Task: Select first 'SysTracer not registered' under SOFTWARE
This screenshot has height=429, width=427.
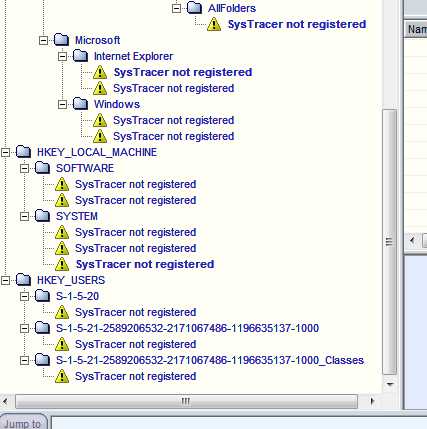Action: [x=135, y=184]
